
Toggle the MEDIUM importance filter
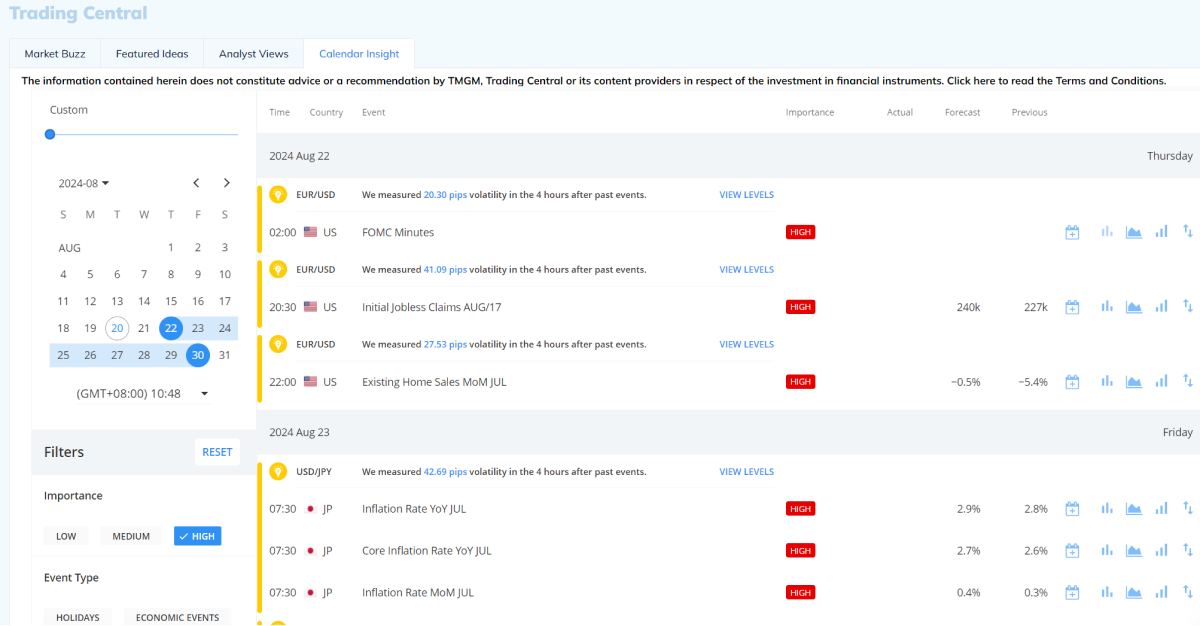point(131,535)
